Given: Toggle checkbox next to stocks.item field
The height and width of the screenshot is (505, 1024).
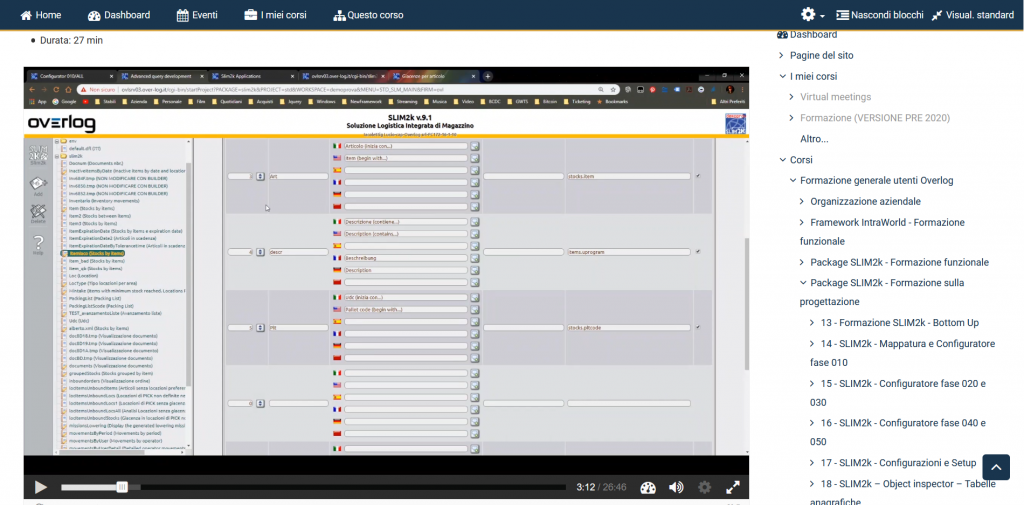Looking at the screenshot, I should [698, 176].
